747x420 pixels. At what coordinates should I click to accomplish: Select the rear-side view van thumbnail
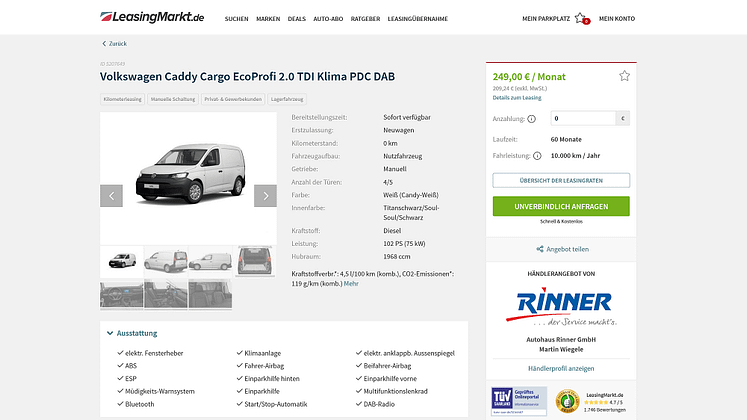(x=166, y=261)
